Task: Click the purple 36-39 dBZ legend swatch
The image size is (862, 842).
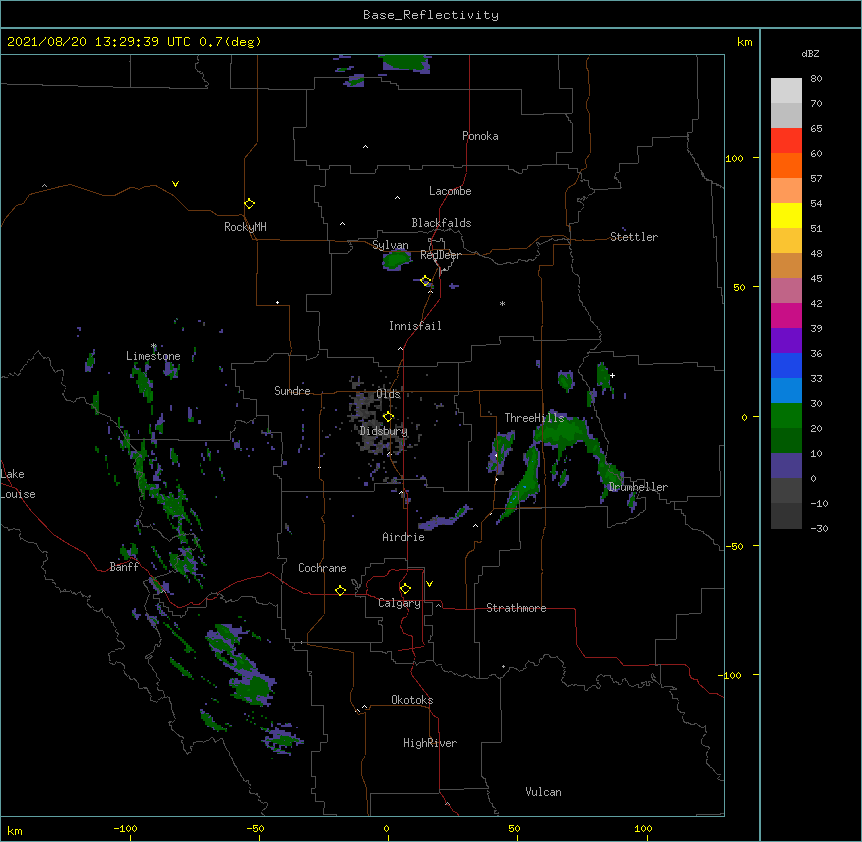Action: (x=786, y=341)
